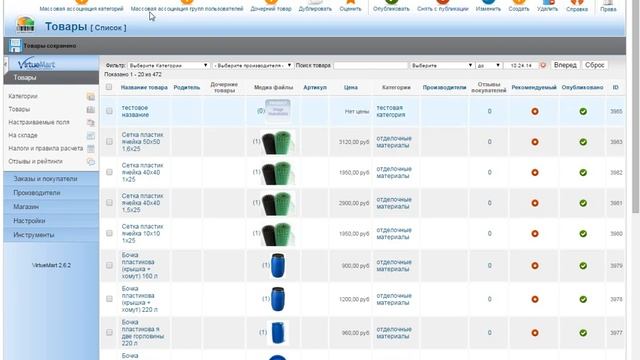Click the Дублировать toolbar button

(x=315, y=6)
